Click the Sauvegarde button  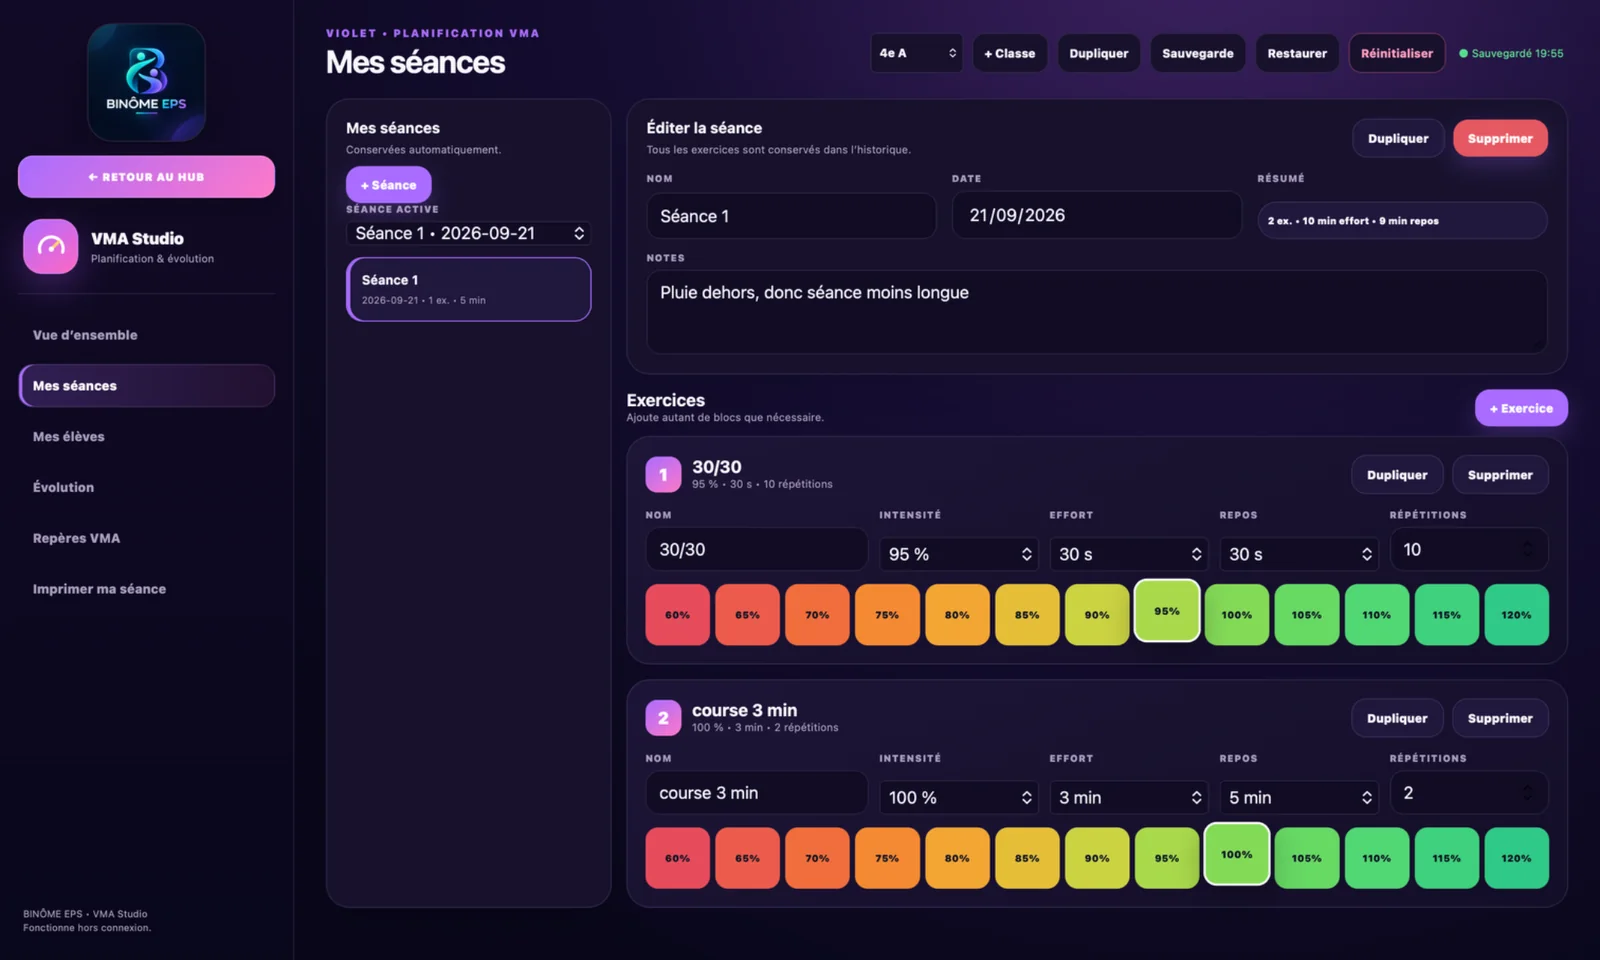coord(1198,53)
